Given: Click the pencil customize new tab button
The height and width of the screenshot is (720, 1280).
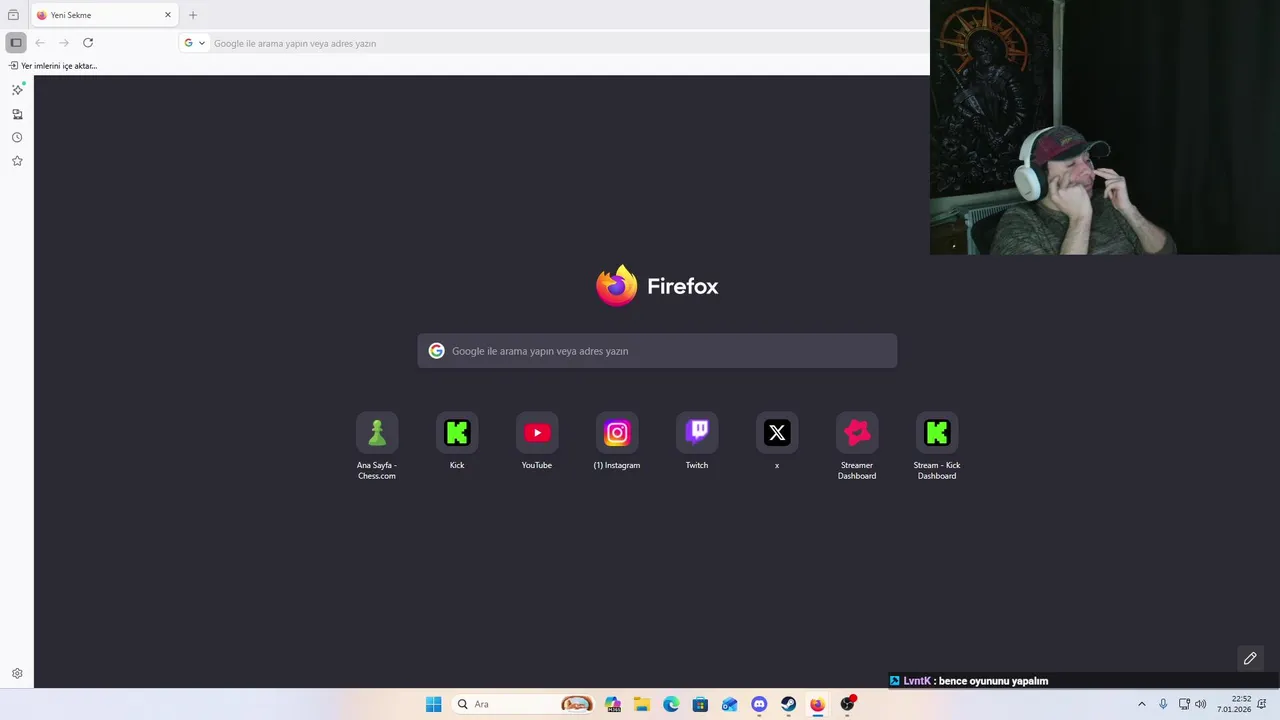Looking at the screenshot, I should pos(1250,658).
